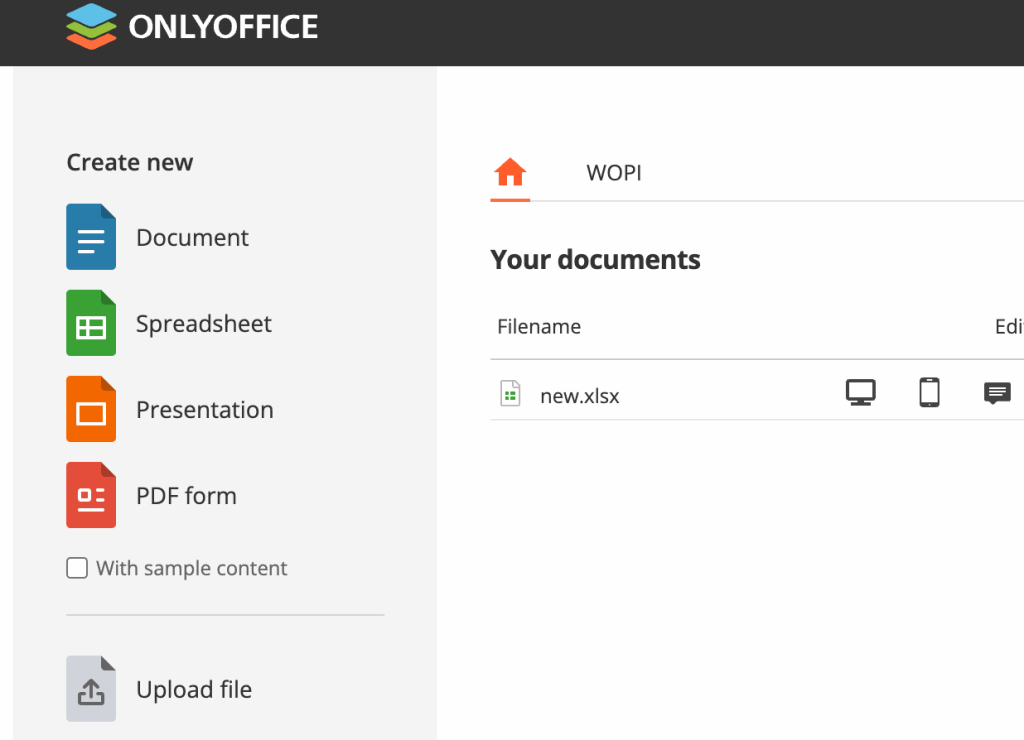The width and height of the screenshot is (1024, 740).
Task: Click the "PDF form" text label
Action: (186, 496)
